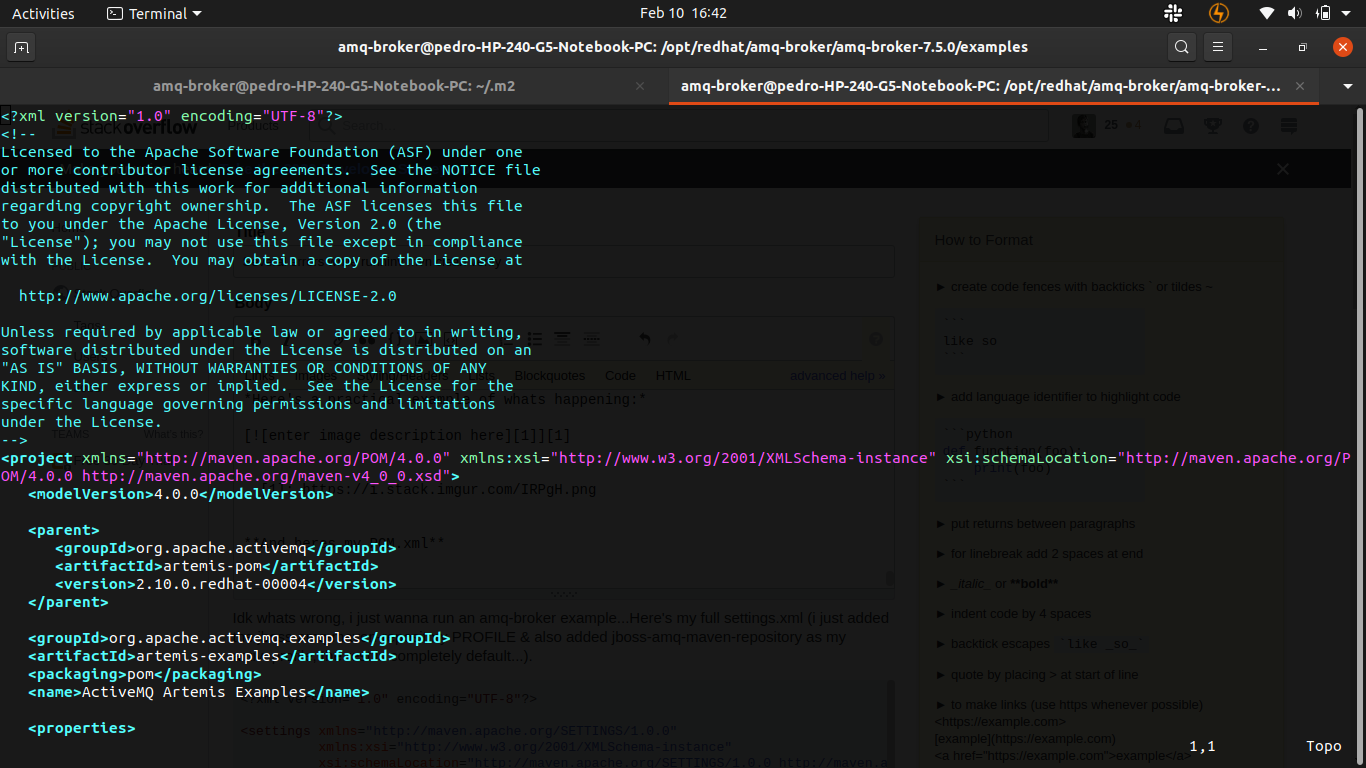
Task: Click the battery indicator in top bar
Action: click(1323, 14)
